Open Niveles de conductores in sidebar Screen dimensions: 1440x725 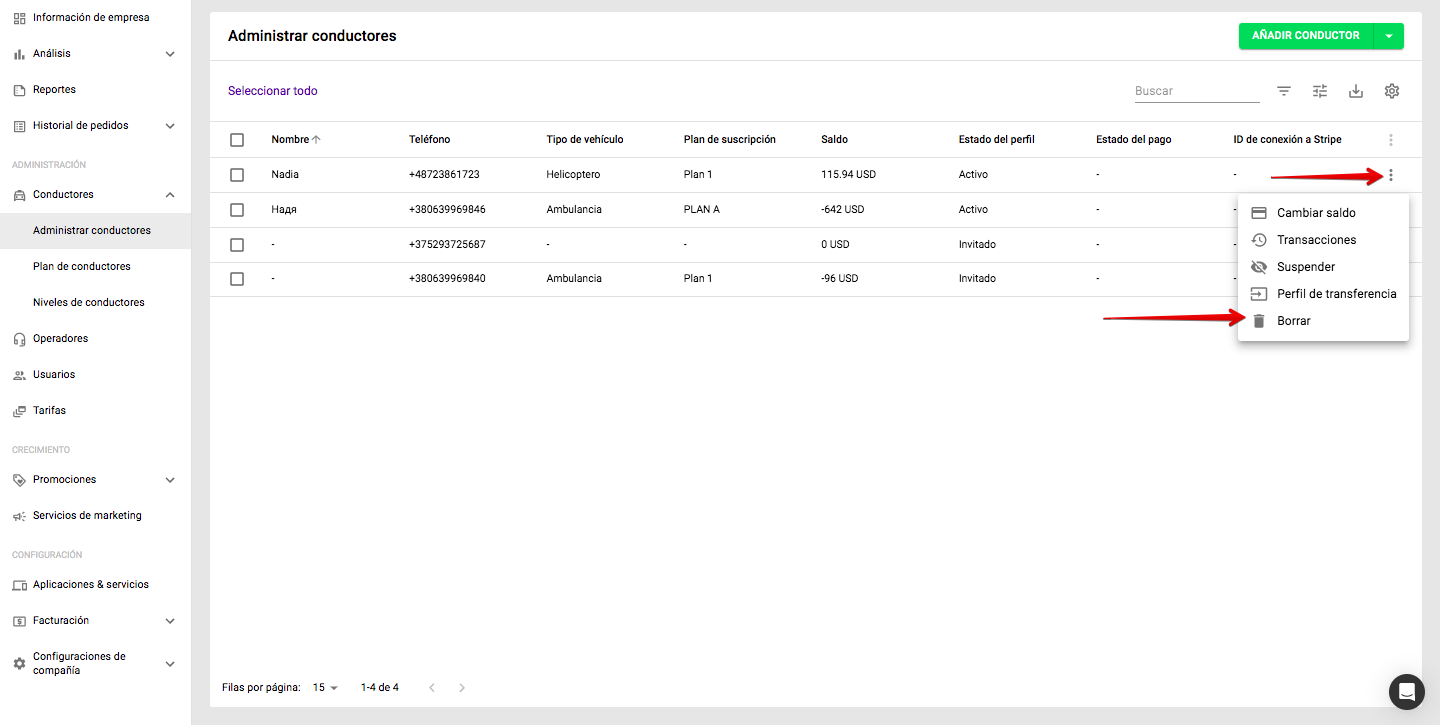pyautogui.click(x=89, y=303)
